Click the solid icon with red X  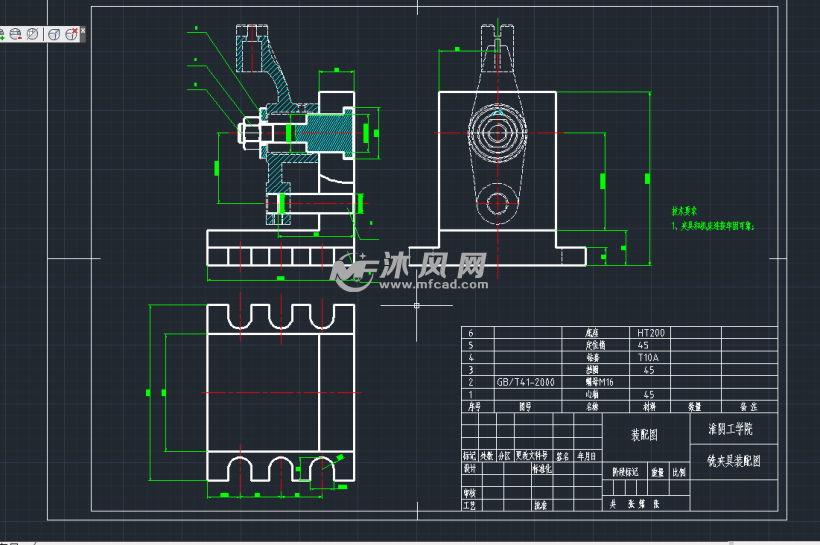pos(71,35)
